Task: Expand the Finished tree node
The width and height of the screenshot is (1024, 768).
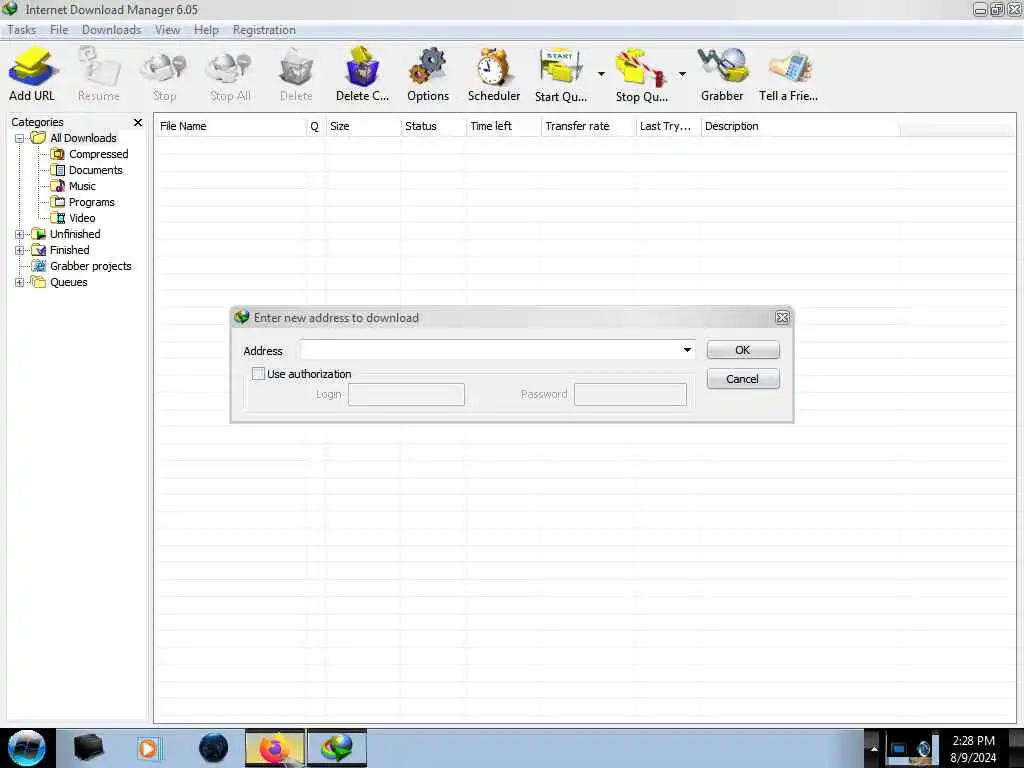Action: point(20,250)
